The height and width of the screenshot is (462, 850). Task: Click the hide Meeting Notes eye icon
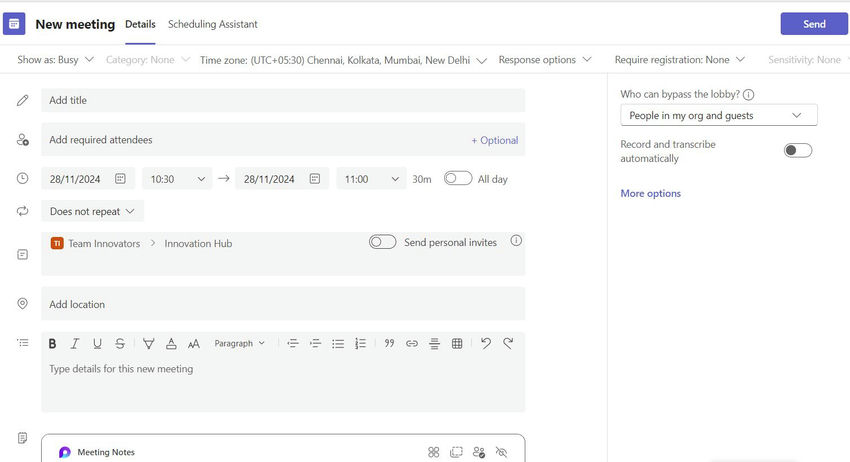point(501,452)
